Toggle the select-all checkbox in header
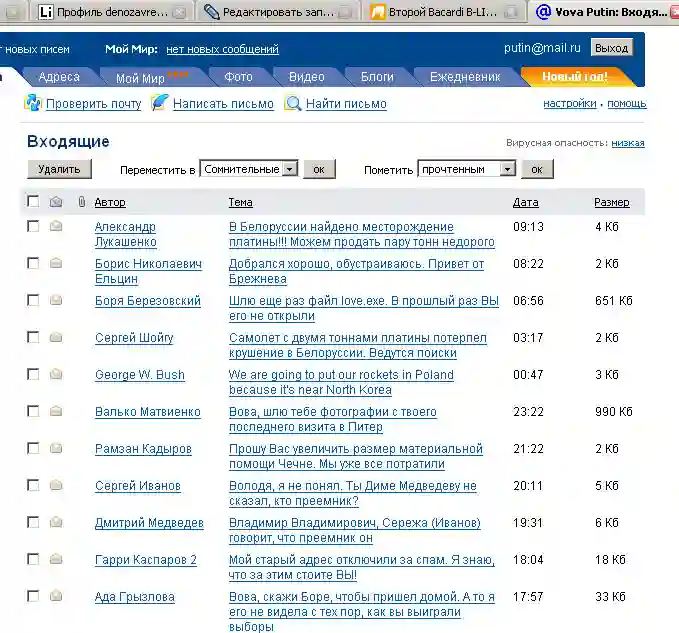The height and width of the screenshot is (633, 679). [x=33, y=201]
